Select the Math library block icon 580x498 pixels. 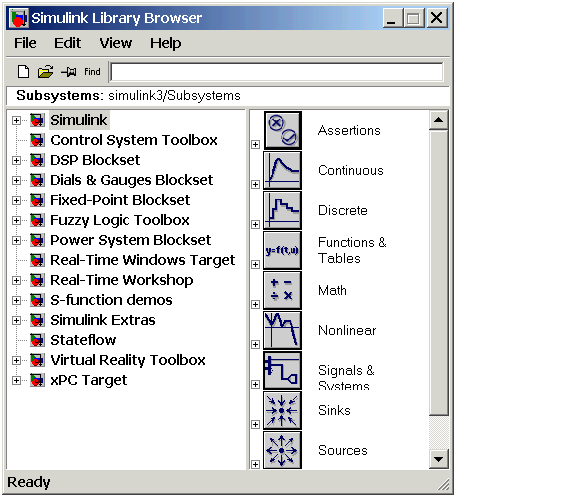tap(283, 290)
